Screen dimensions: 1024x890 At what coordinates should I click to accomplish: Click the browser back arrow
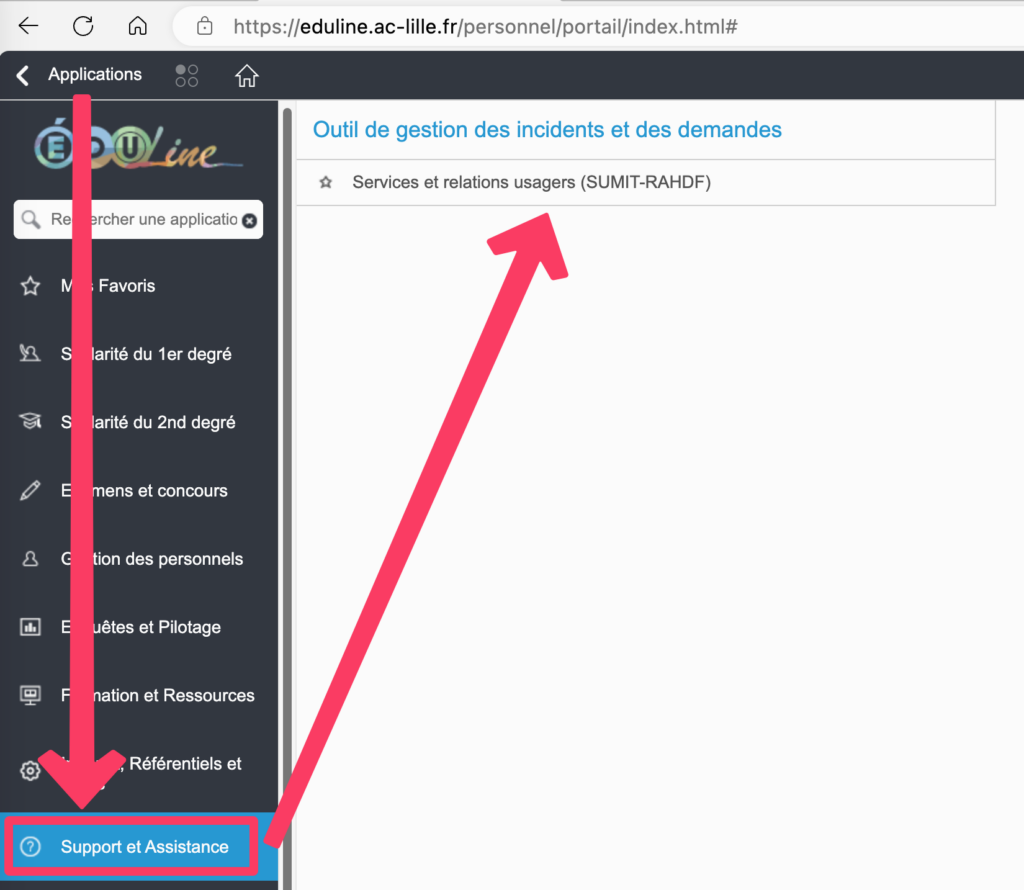pyautogui.click(x=29, y=26)
